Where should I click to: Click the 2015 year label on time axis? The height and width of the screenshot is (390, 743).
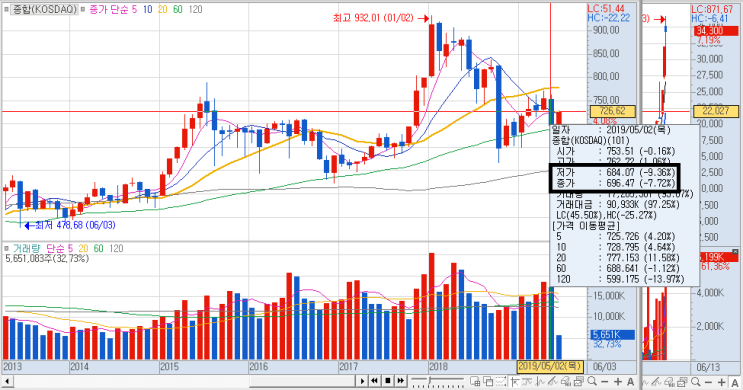(x=169, y=366)
